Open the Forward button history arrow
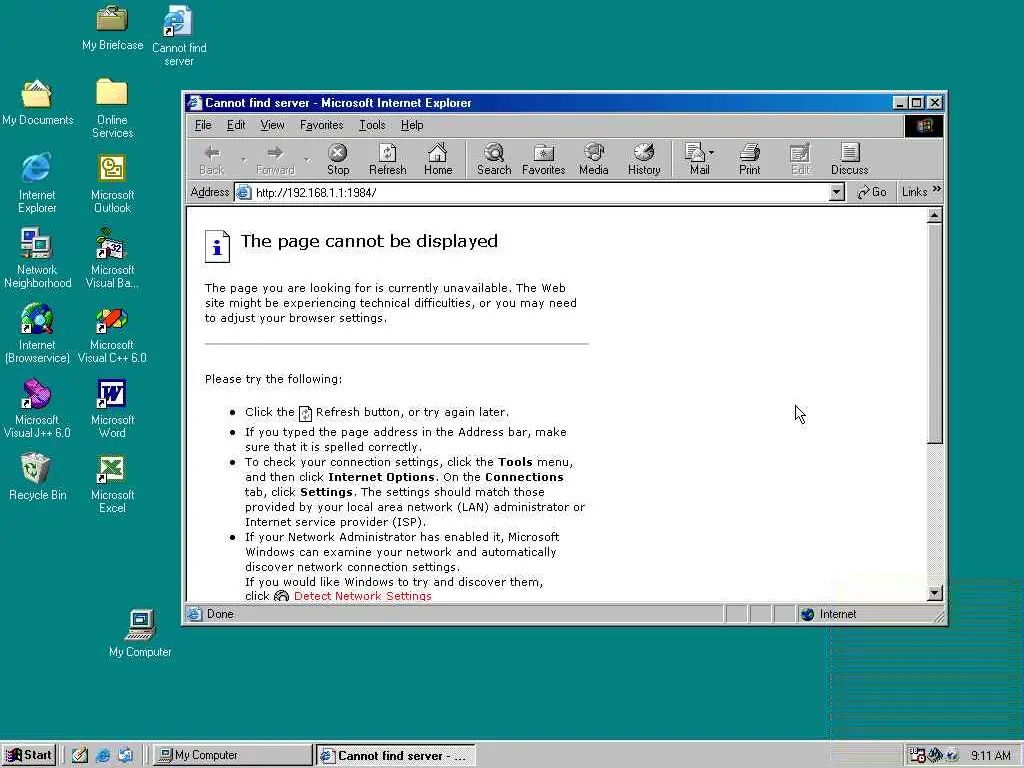Image resolution: width=1024 pixels, height=768 pixels. click(x=307, y=159)
